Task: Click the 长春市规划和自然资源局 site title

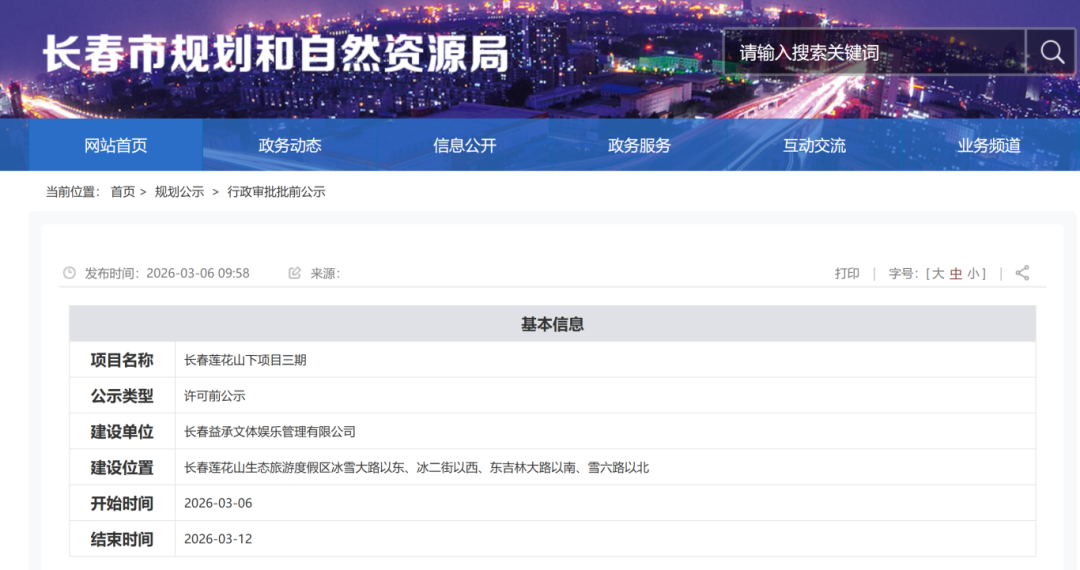Action: tap(276, 54)
